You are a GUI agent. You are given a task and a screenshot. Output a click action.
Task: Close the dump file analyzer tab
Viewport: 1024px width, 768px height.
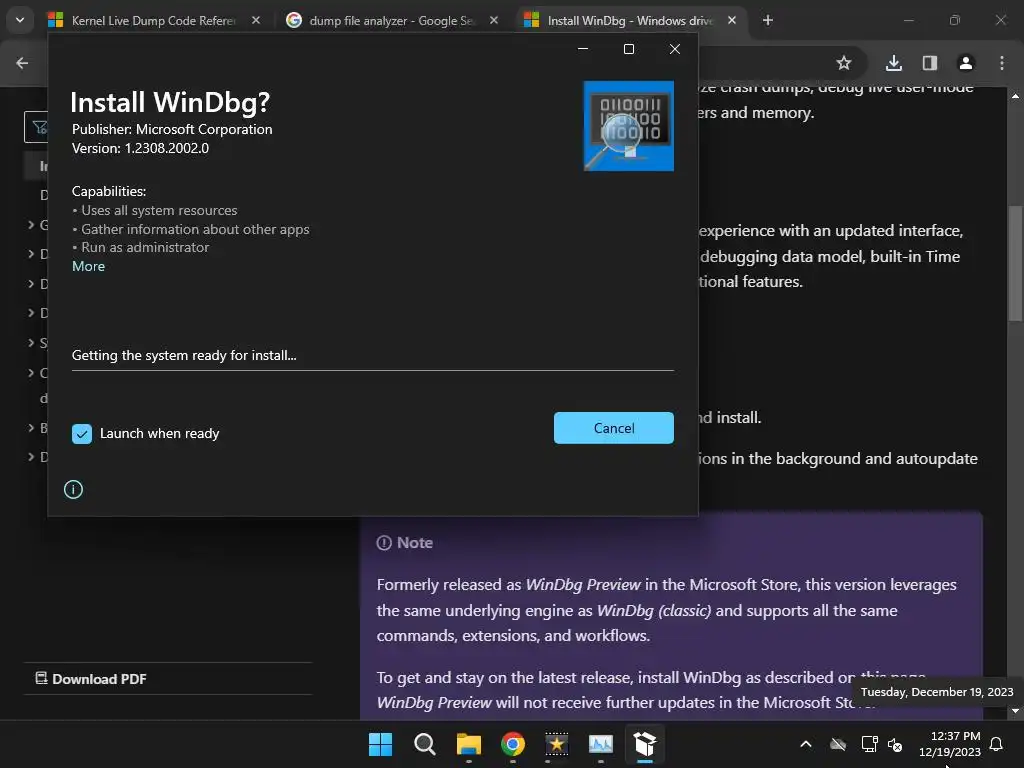coord(494,20)
